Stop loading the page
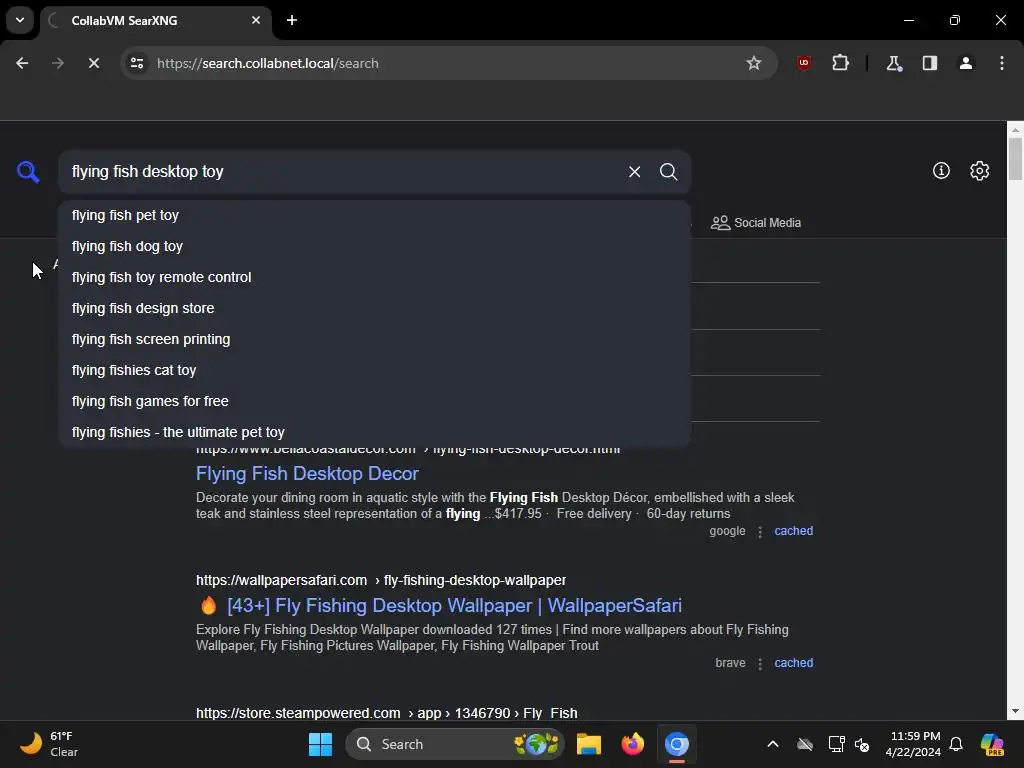This screenshot has height=768, width=1024. tap(94, 63)
